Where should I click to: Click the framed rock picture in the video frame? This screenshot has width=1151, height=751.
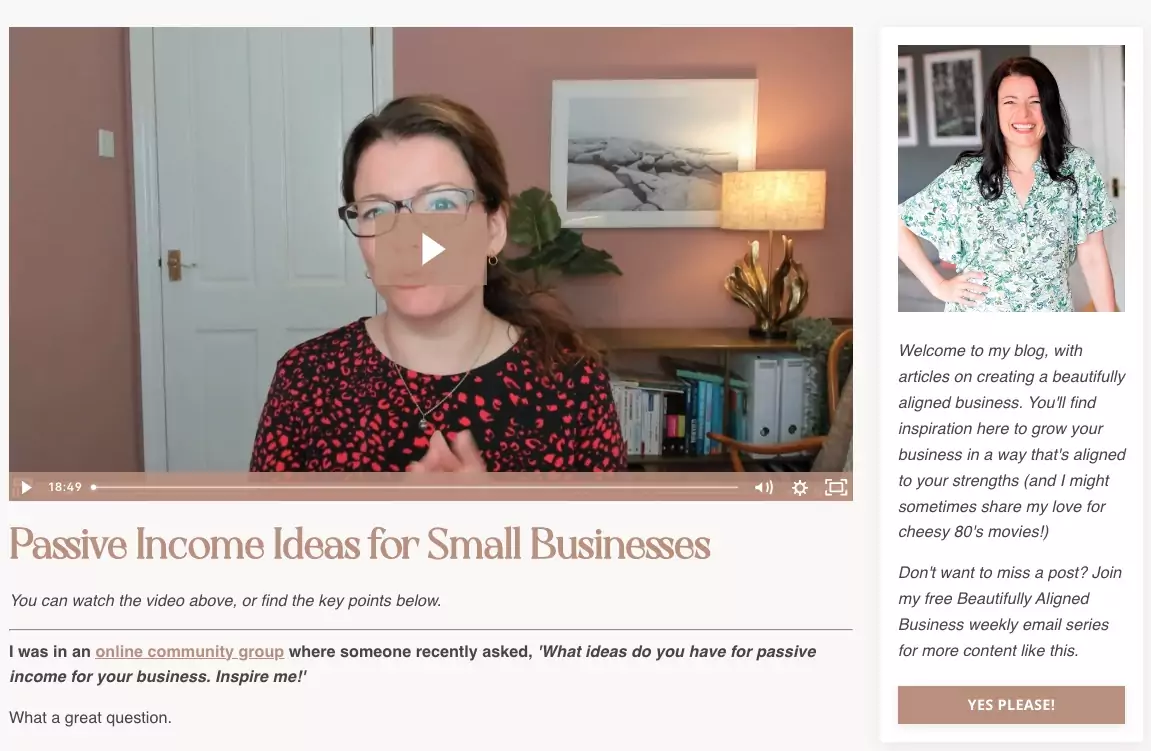coord(654,153)
